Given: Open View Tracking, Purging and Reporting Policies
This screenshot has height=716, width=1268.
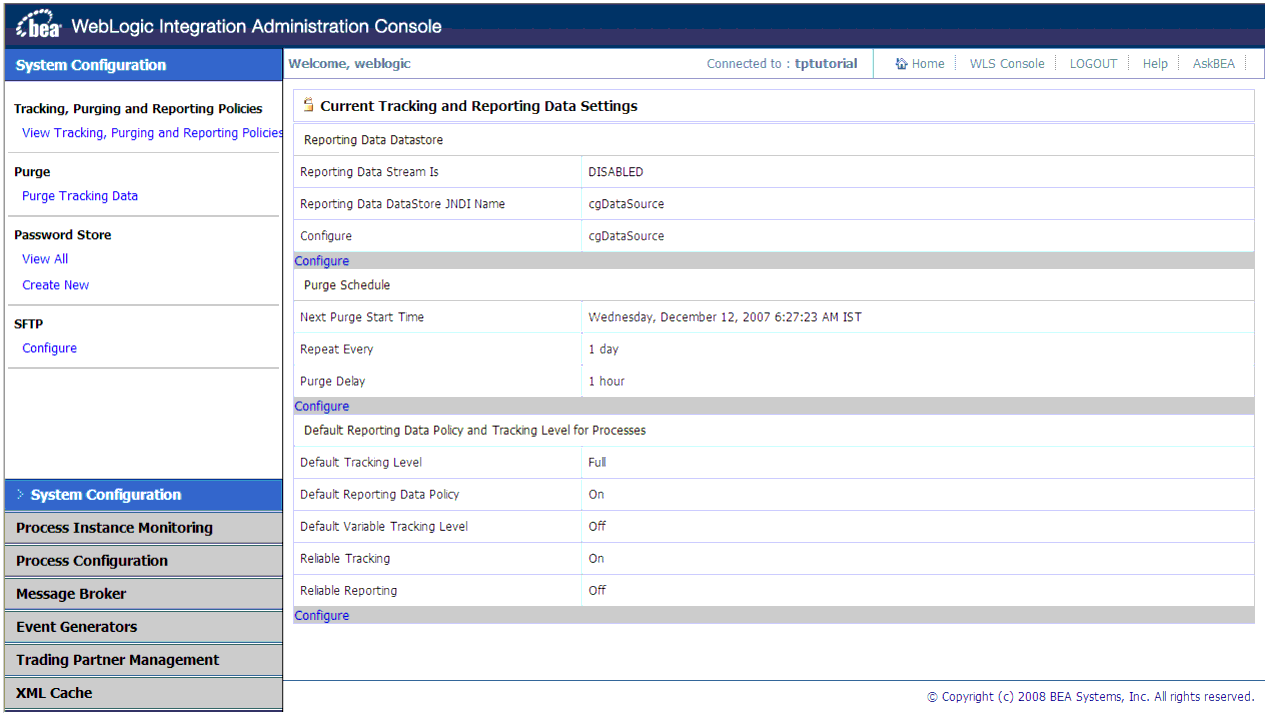Looking at the screenshot, I should pos(153,133).
